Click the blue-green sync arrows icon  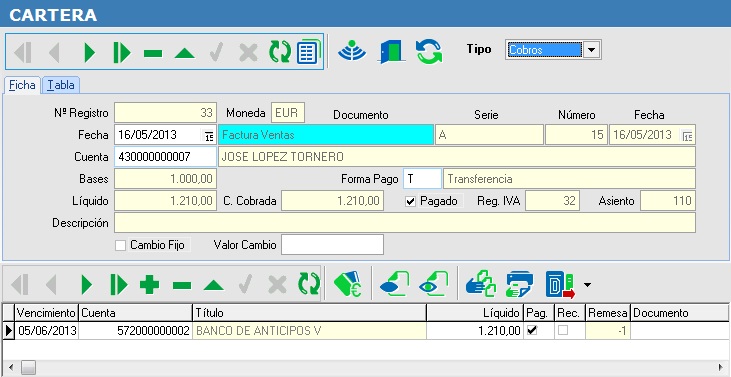click(x=429, y=51)
